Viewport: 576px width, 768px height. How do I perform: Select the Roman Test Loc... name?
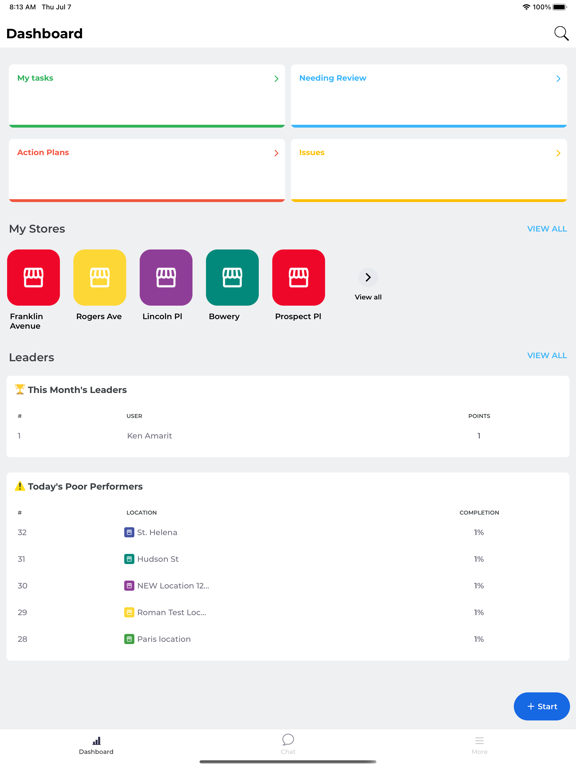coord(171,612)
